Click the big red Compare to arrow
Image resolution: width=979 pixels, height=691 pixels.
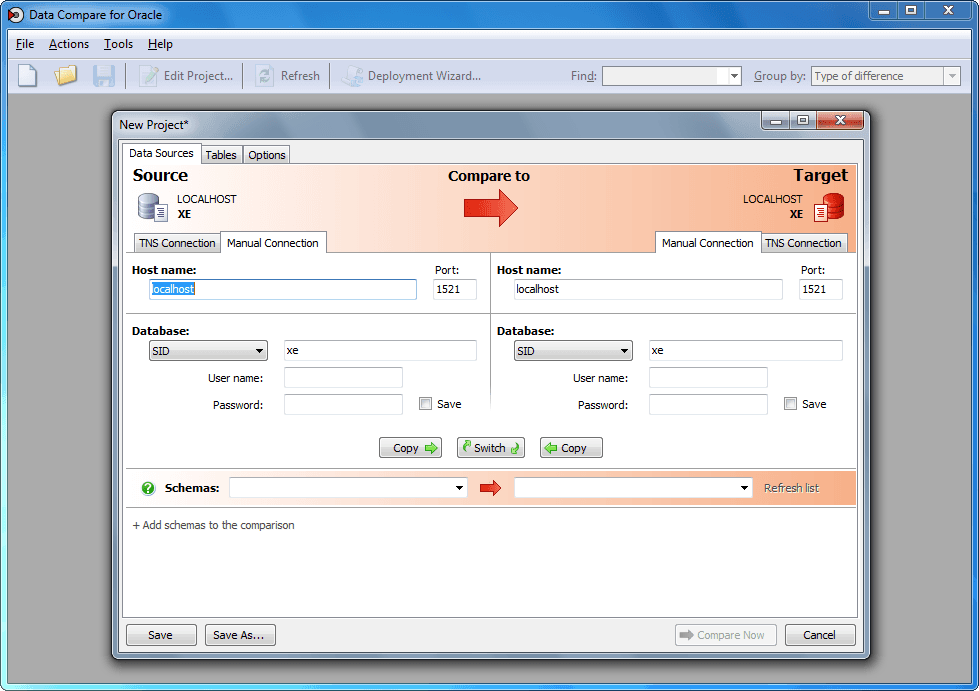pos(491,208)
